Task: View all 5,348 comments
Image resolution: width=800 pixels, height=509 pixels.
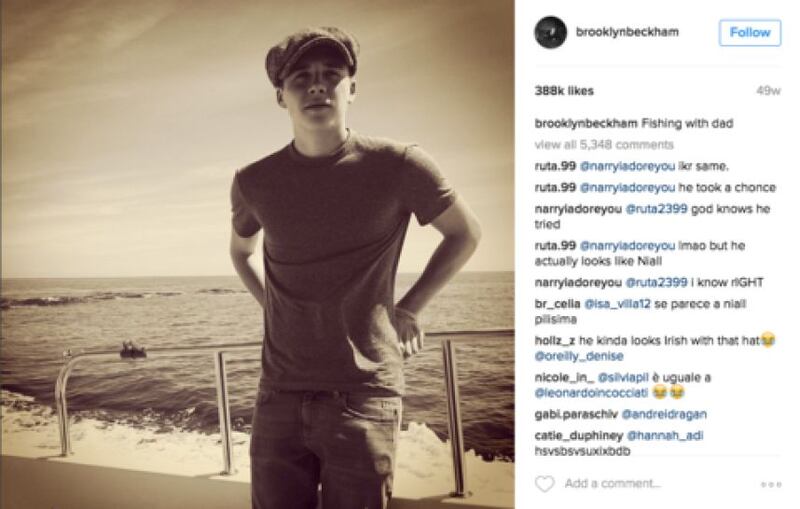Action: tap(604, 145)
